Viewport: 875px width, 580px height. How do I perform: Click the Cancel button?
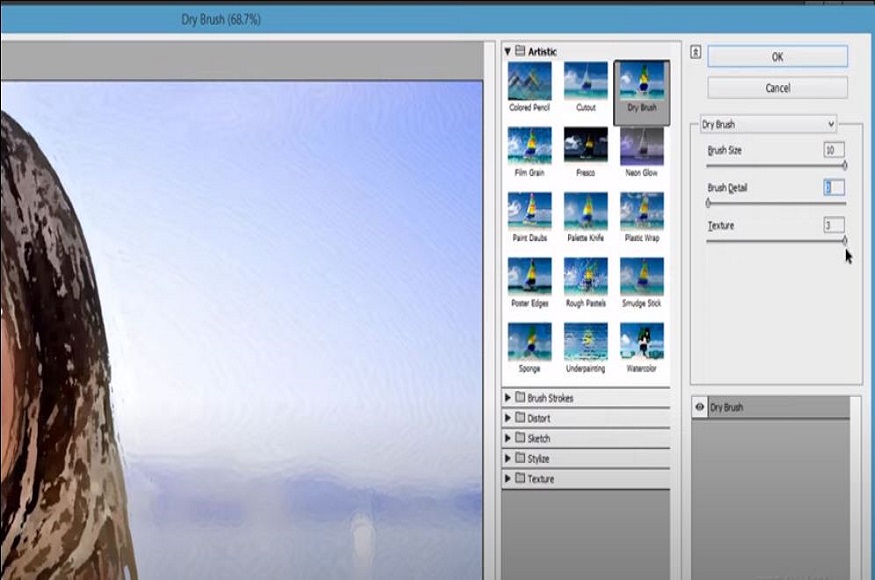tap(777, 88)
